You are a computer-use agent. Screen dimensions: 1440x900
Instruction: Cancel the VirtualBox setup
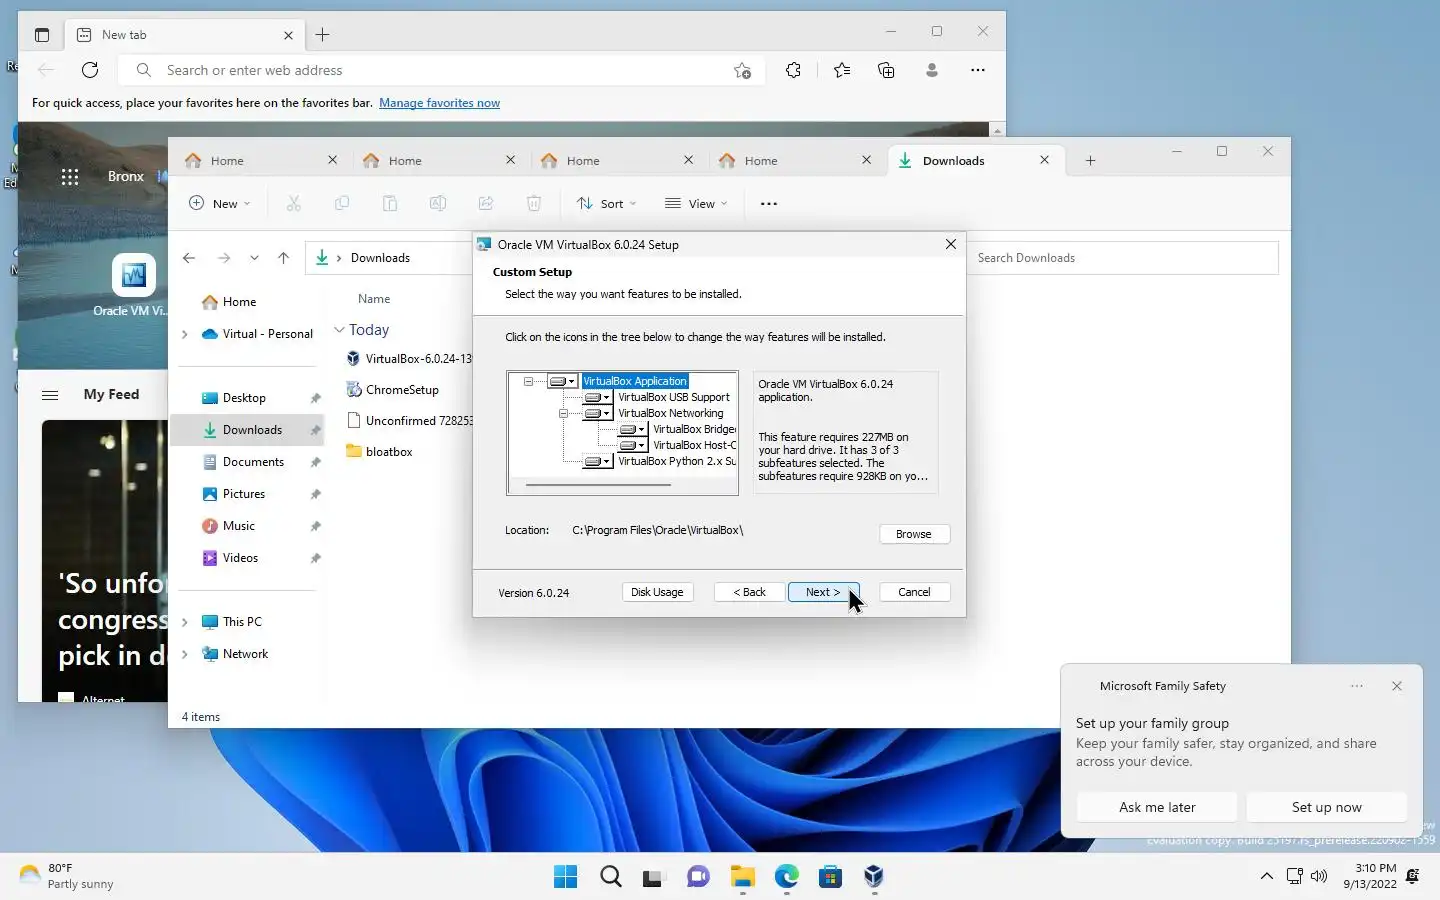click(x=914, y=592)
